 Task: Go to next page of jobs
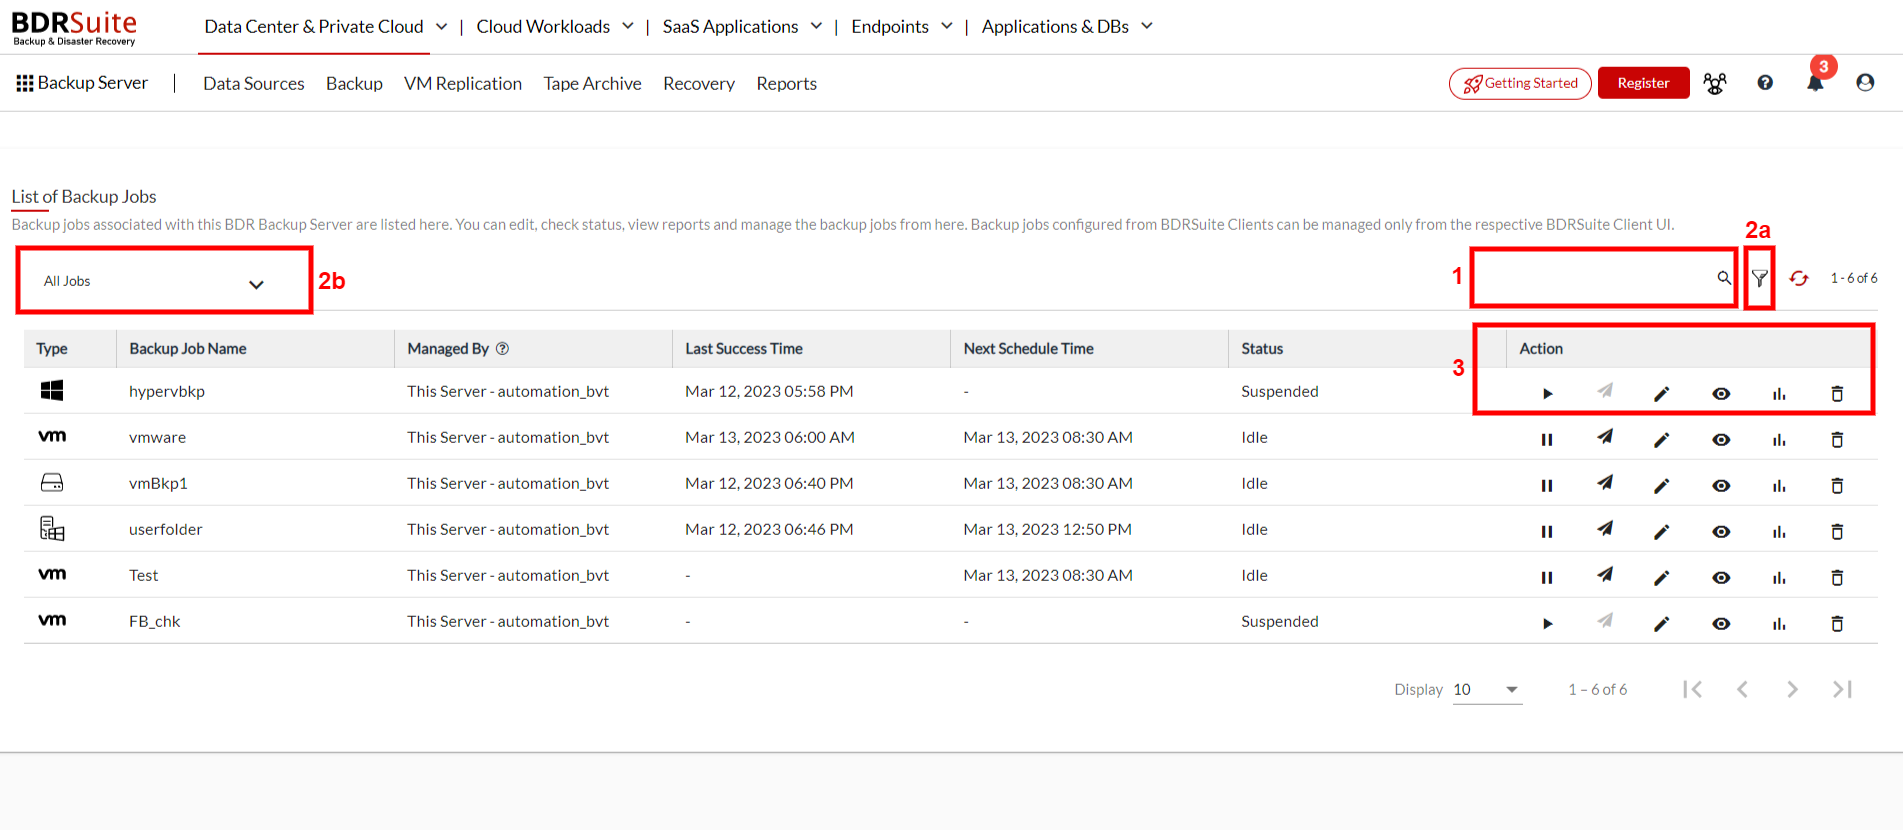[x=1792, y=689]
